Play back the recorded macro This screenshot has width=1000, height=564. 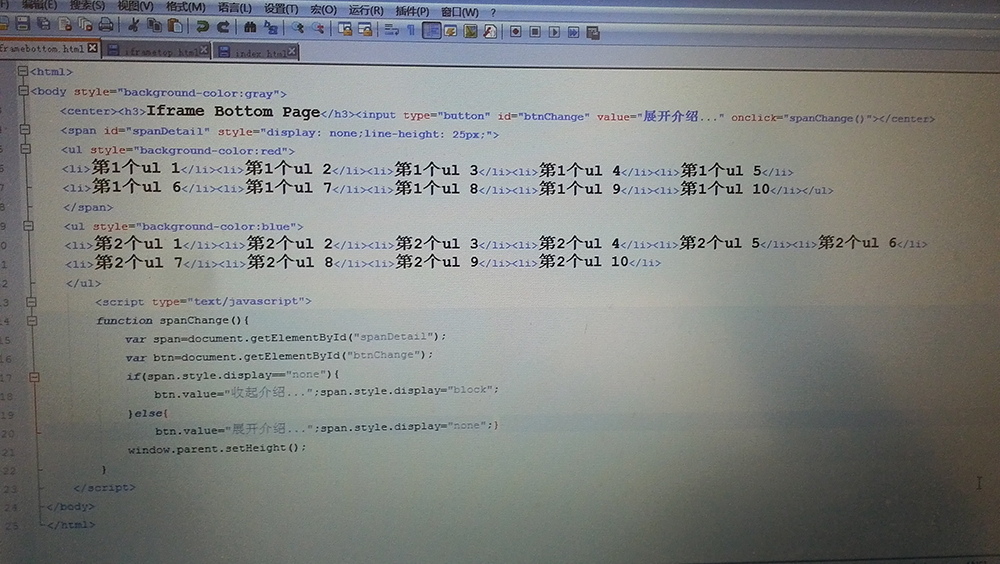click(x=554, y=32)
